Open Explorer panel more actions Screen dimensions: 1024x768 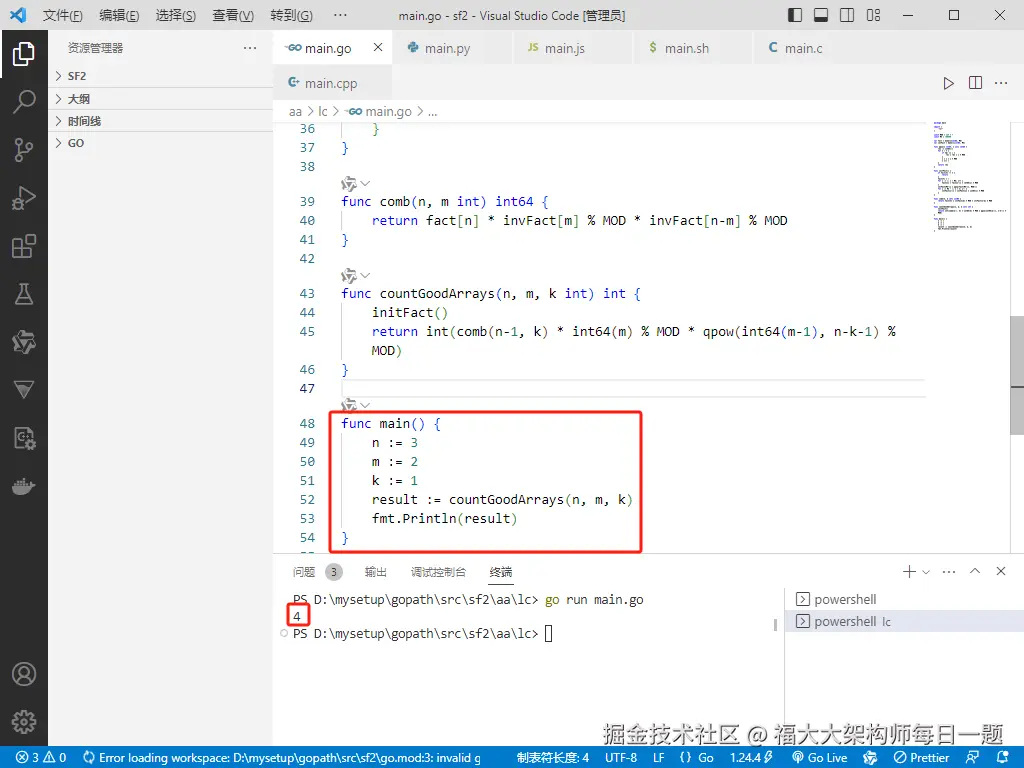[249, 48]
